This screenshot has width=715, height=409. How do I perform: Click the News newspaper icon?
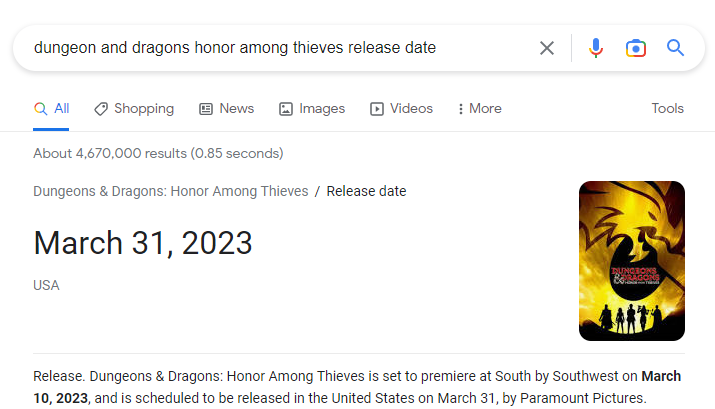point(206,109)
